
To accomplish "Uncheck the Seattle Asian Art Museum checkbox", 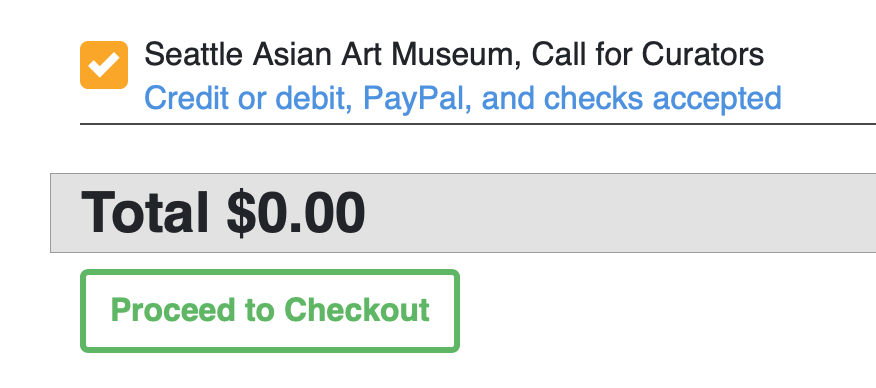I will tap(104, 65).
